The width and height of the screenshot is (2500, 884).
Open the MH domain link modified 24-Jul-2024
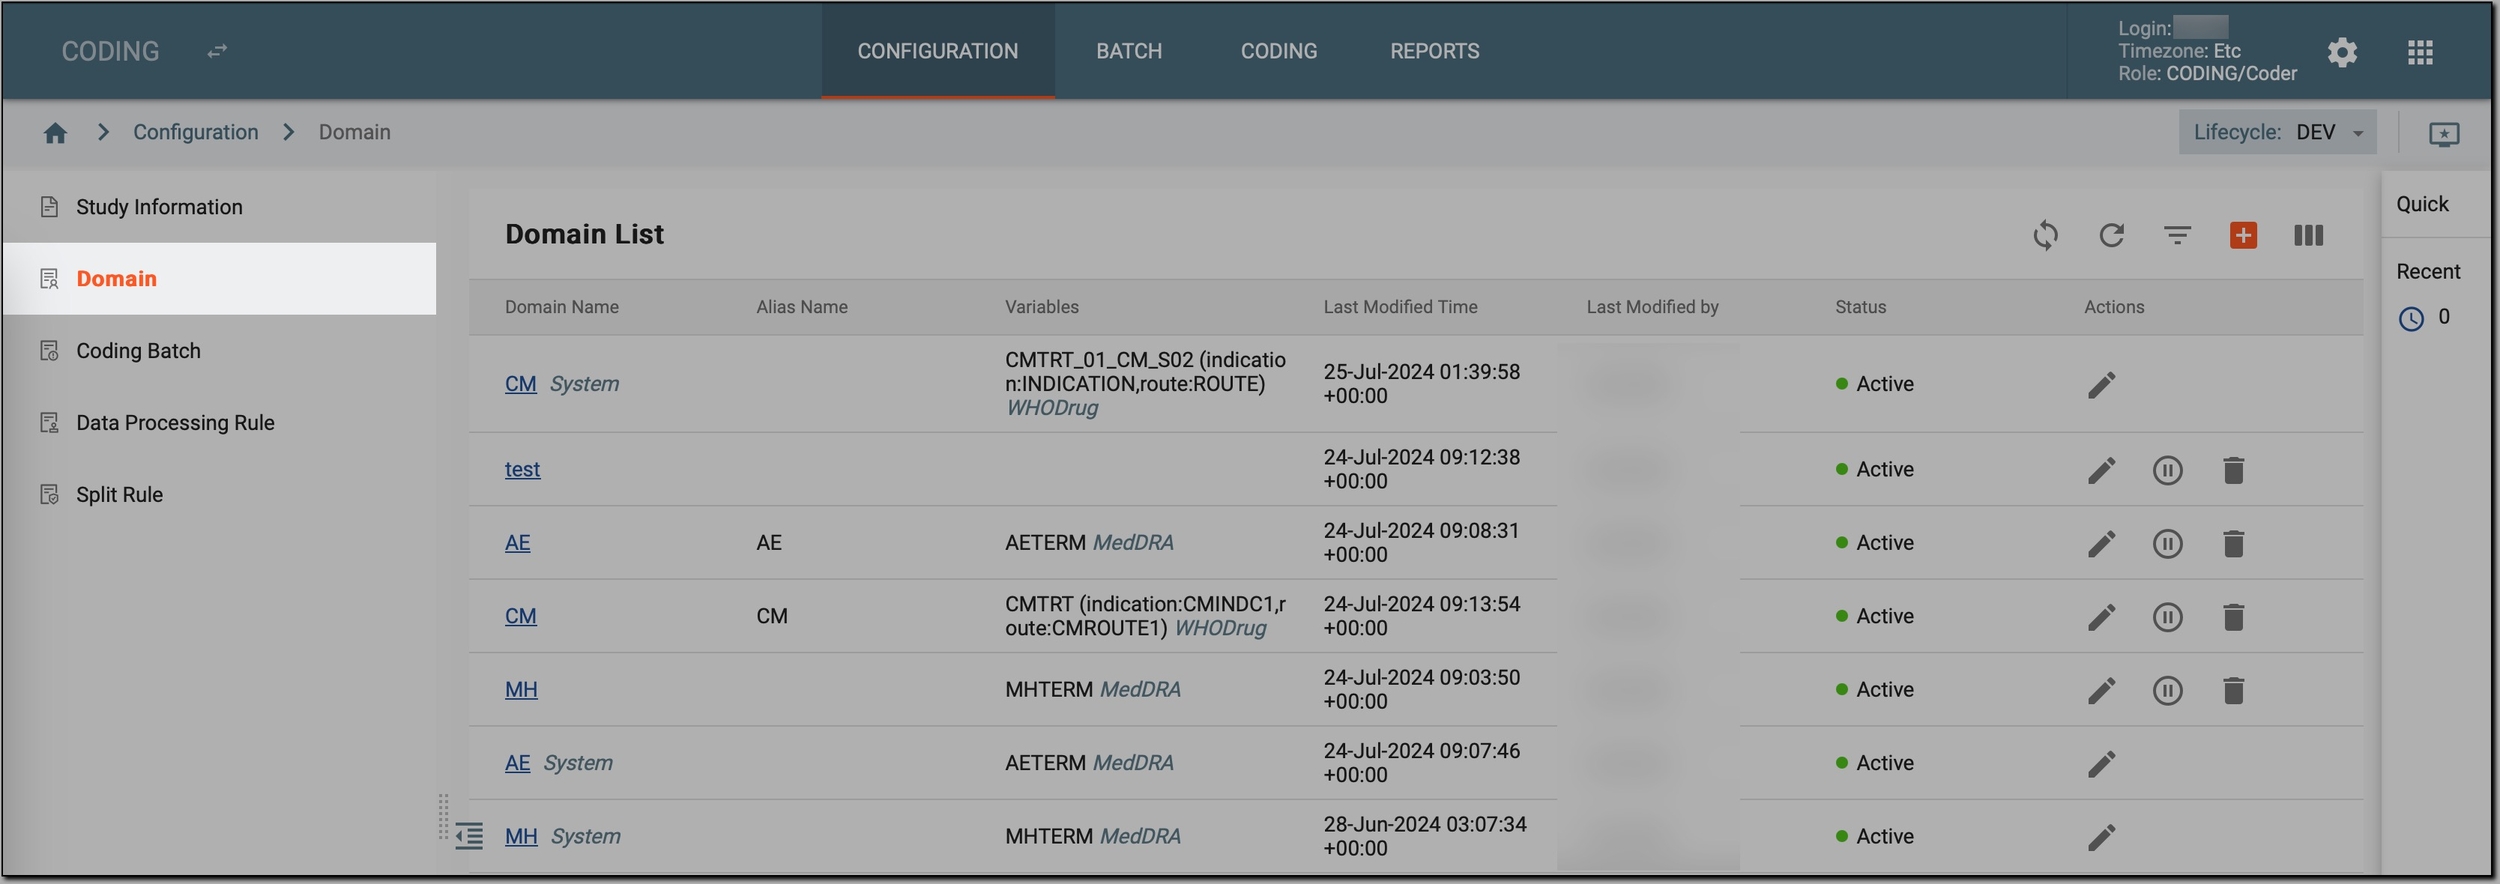[x=521, y=689]
